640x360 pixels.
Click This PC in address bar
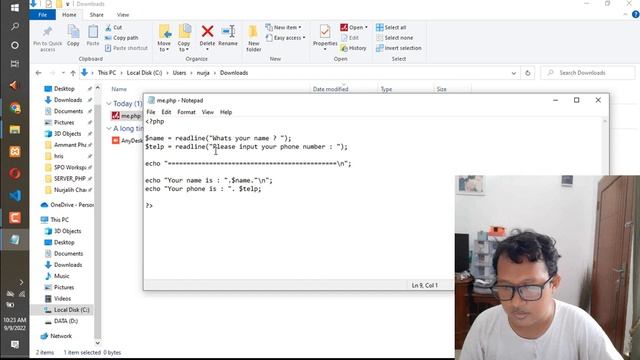(107, 73)
